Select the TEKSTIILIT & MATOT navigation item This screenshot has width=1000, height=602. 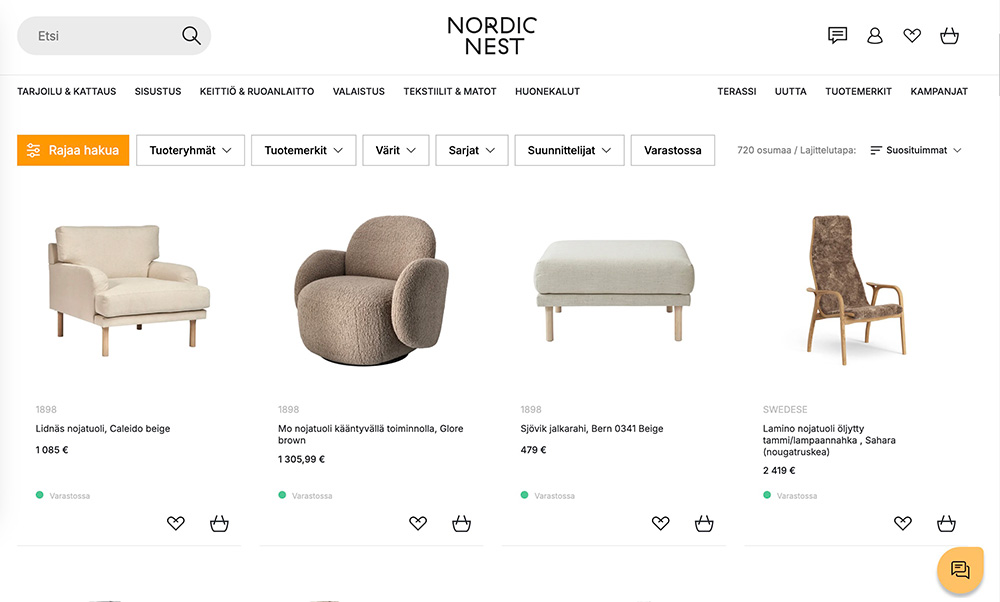(x=450, y=91)
